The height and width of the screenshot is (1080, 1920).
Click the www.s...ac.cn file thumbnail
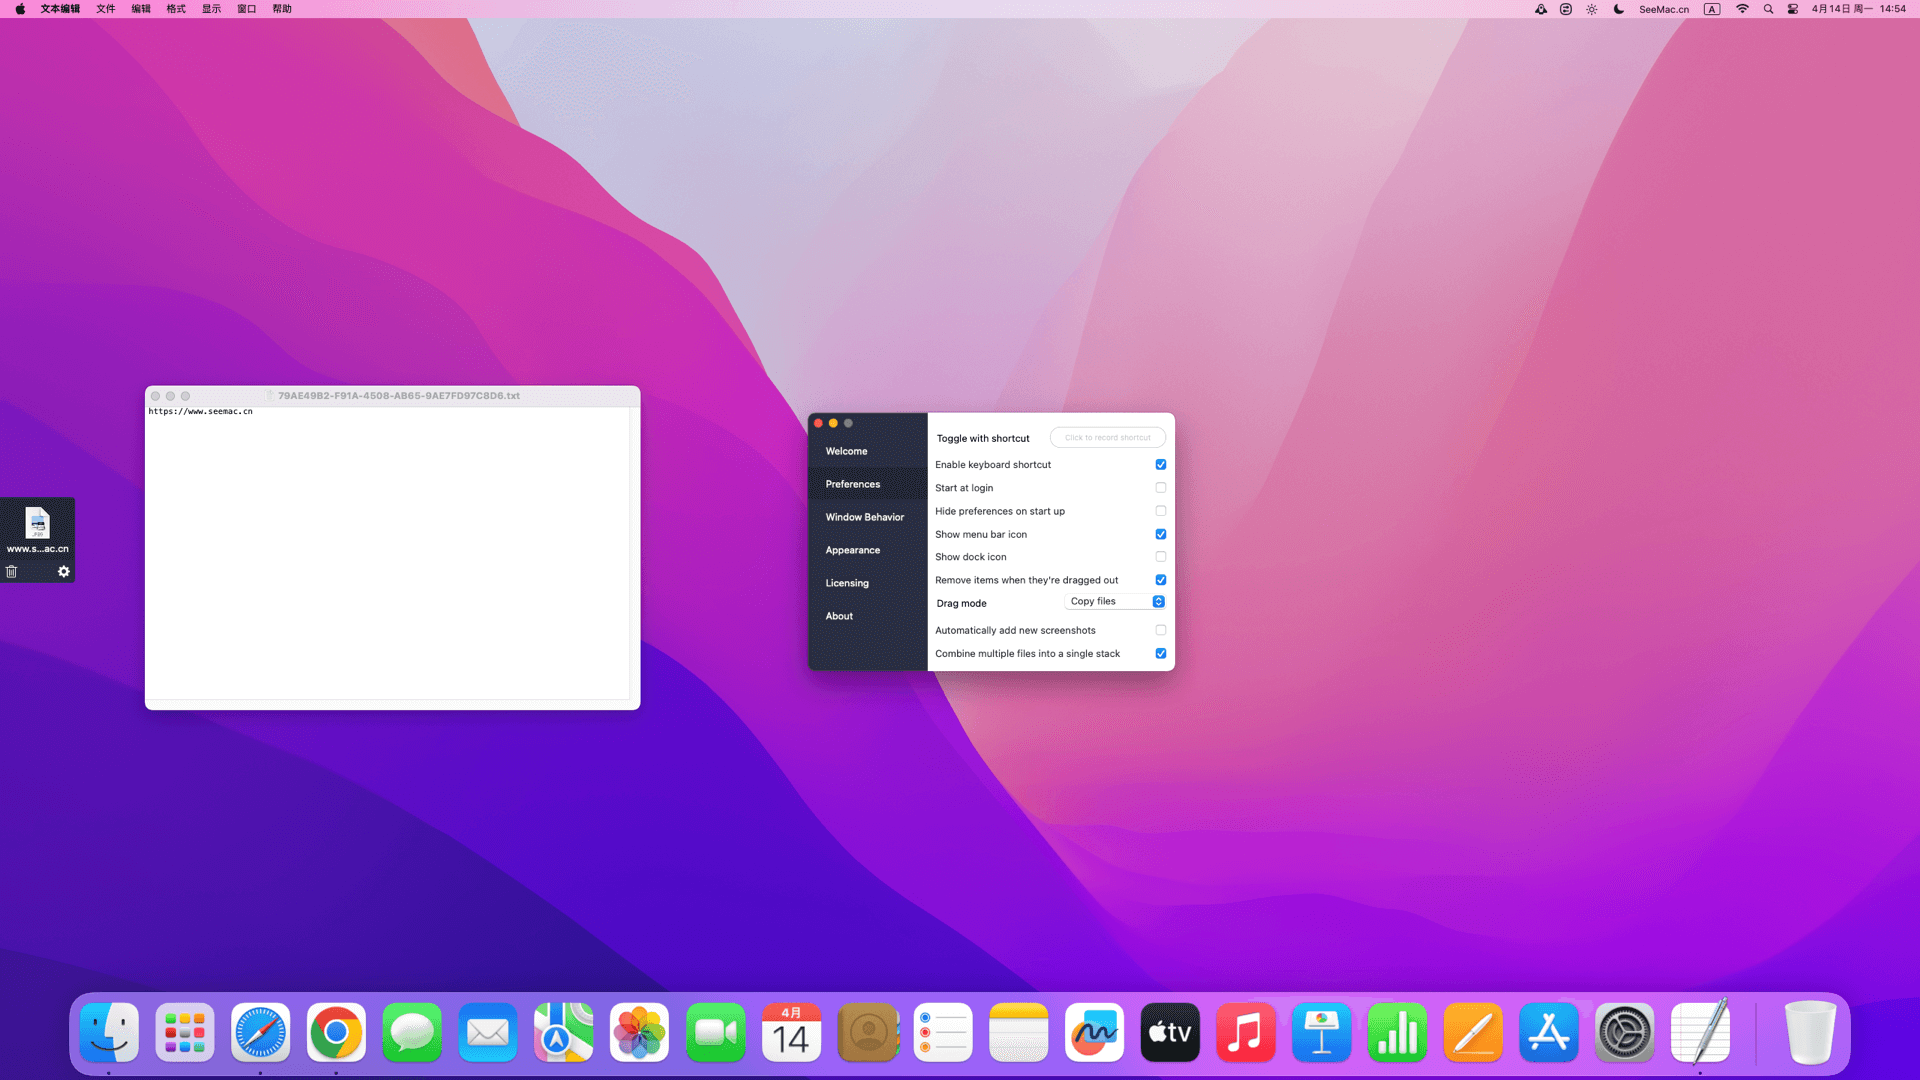(38, 524)
